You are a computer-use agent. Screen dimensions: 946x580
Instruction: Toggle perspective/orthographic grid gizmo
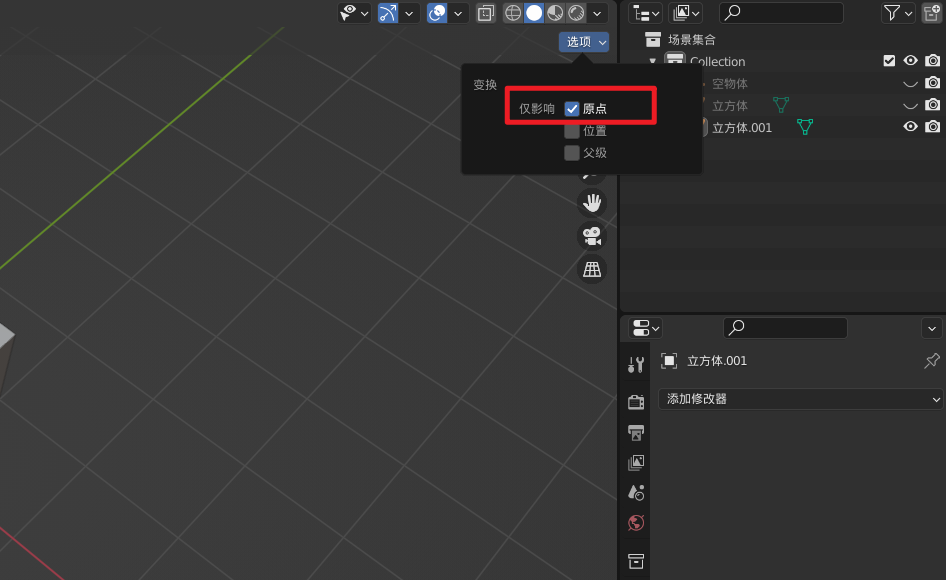coord(592,269)
